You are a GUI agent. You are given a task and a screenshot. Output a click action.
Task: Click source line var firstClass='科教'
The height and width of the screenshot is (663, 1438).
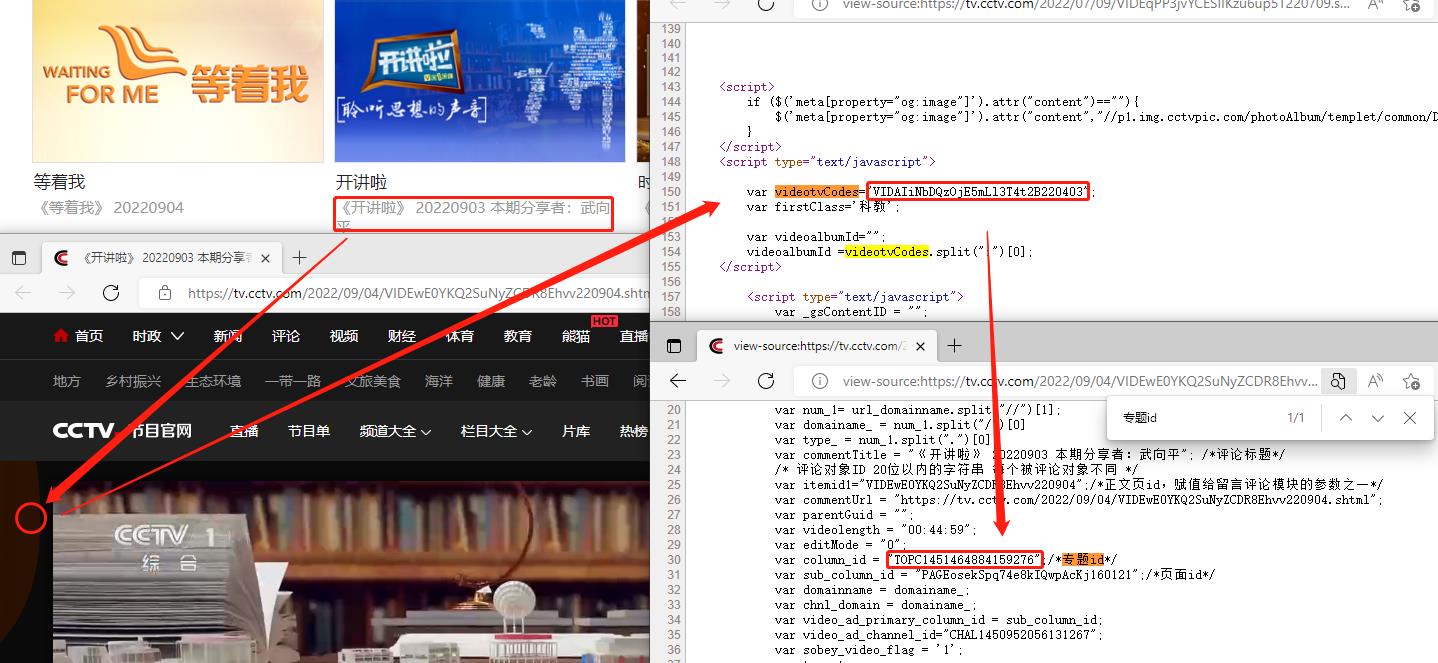point(823,207)
